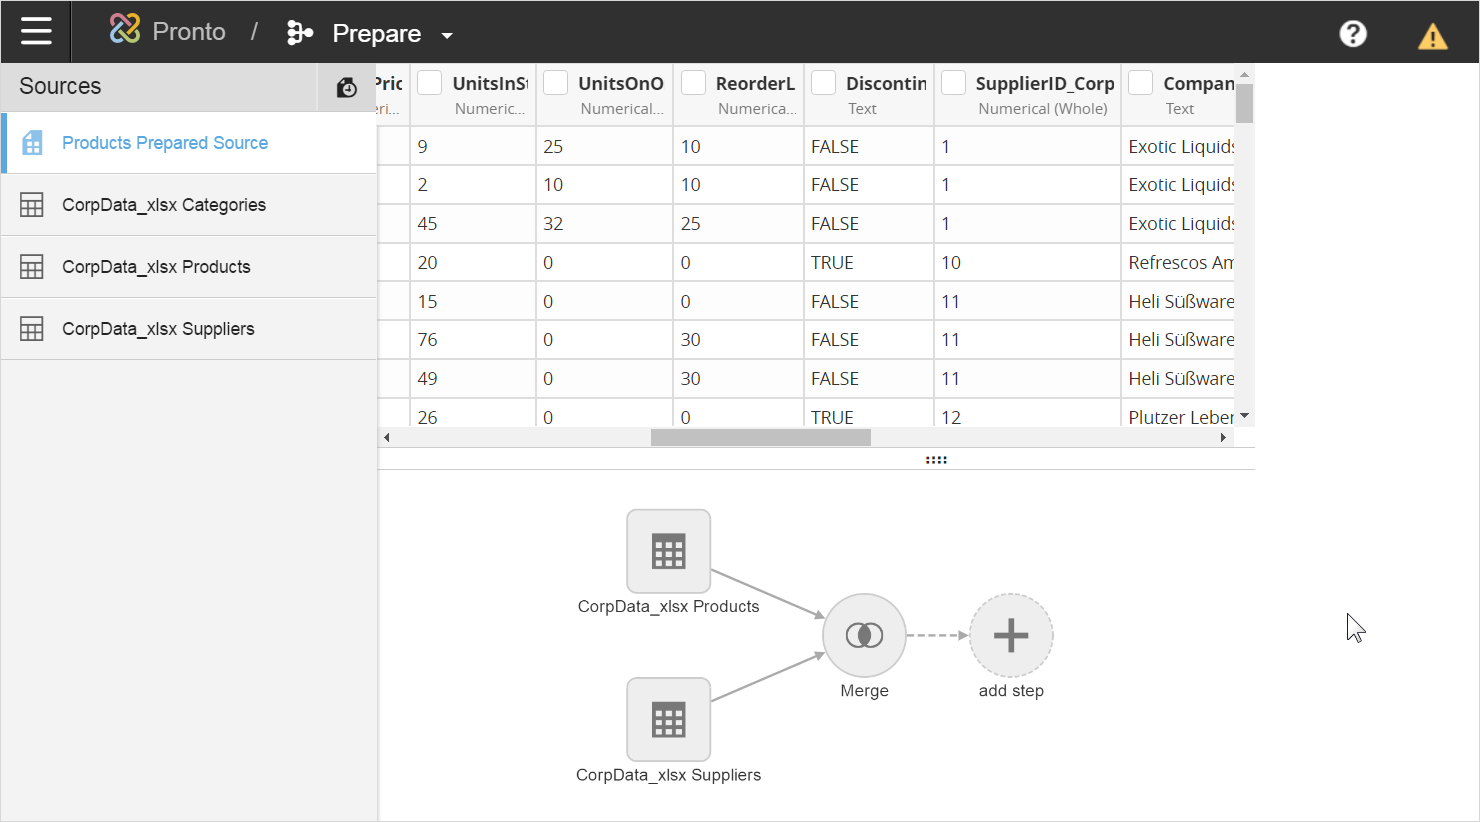The width and height of the screenshot is (1480, 822).
Task: Open the help question mark icon
Action: pyautogui.click(x=1352, y=34)
